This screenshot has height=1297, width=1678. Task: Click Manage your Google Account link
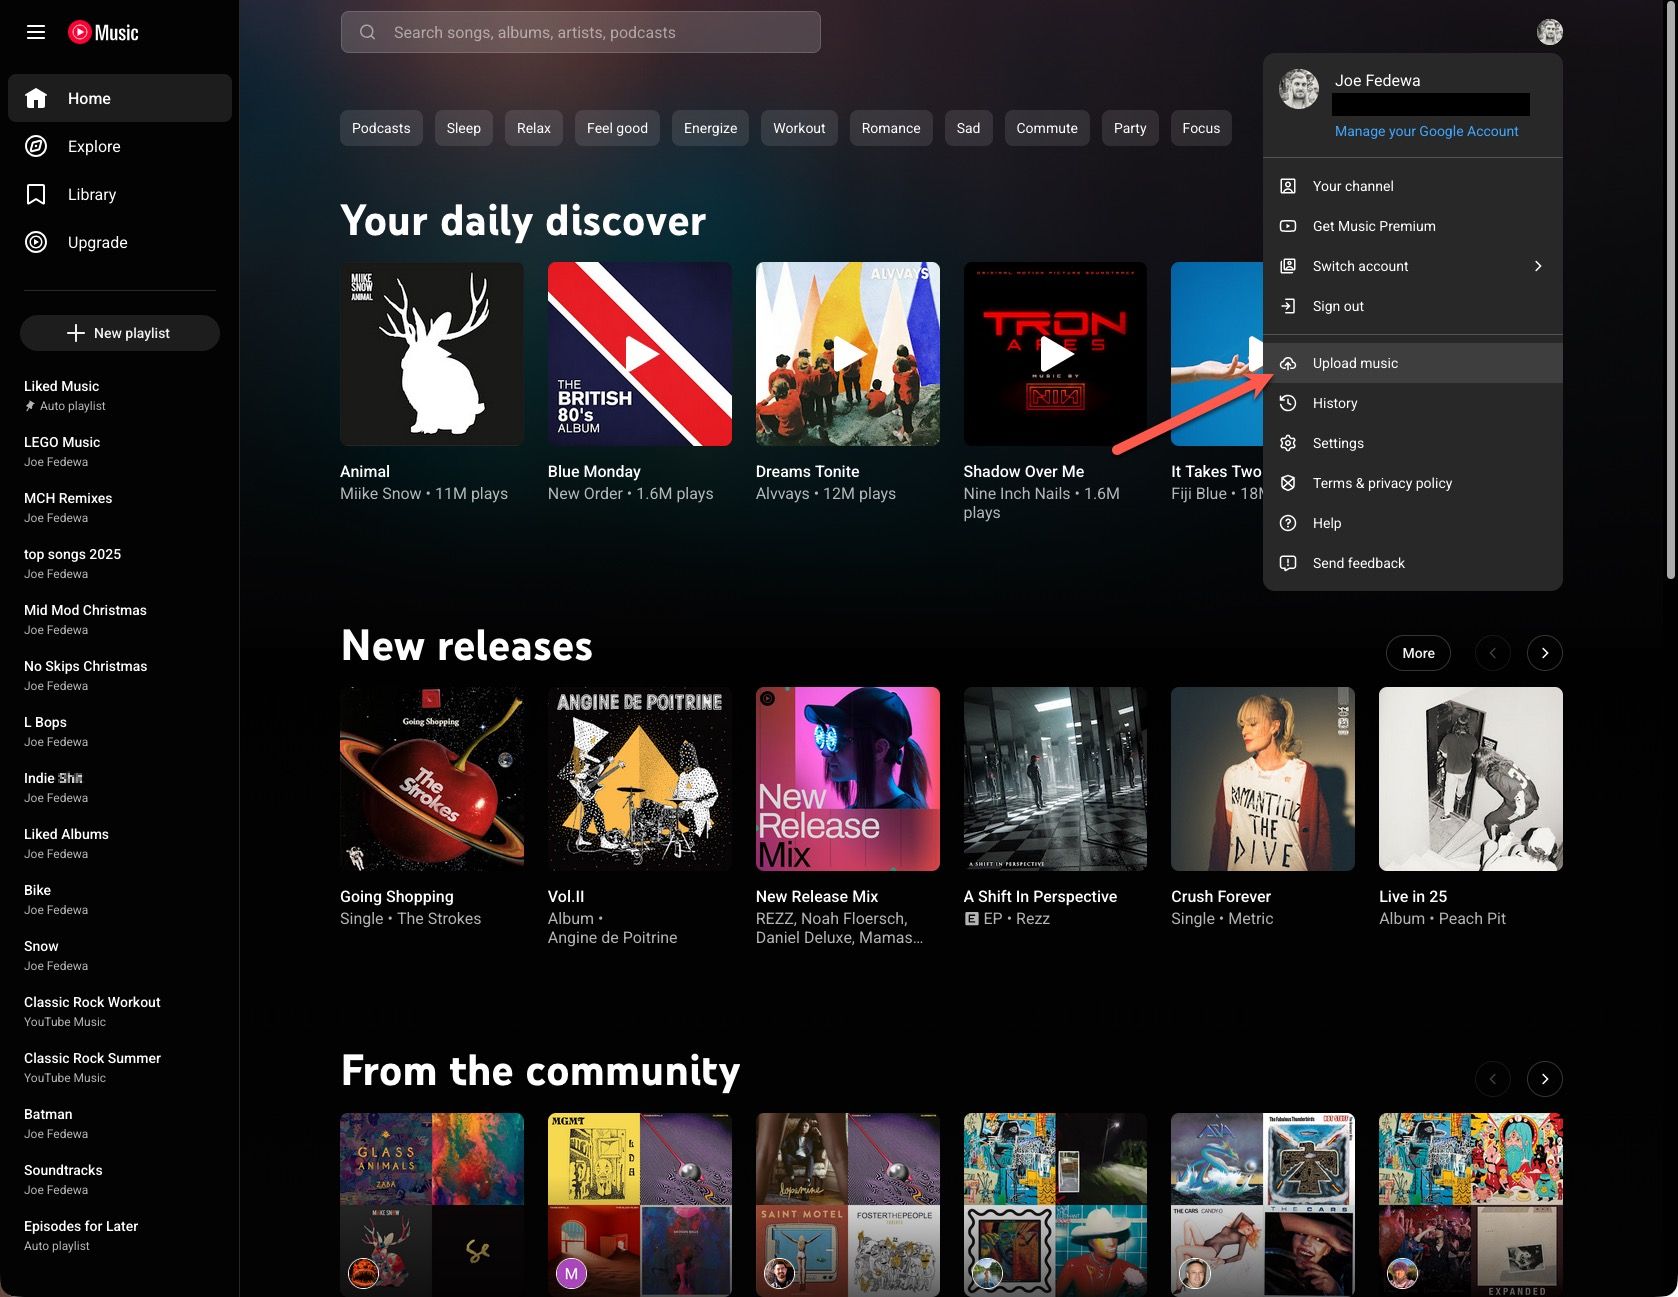pyautogui.click(x=1426, y=131)
